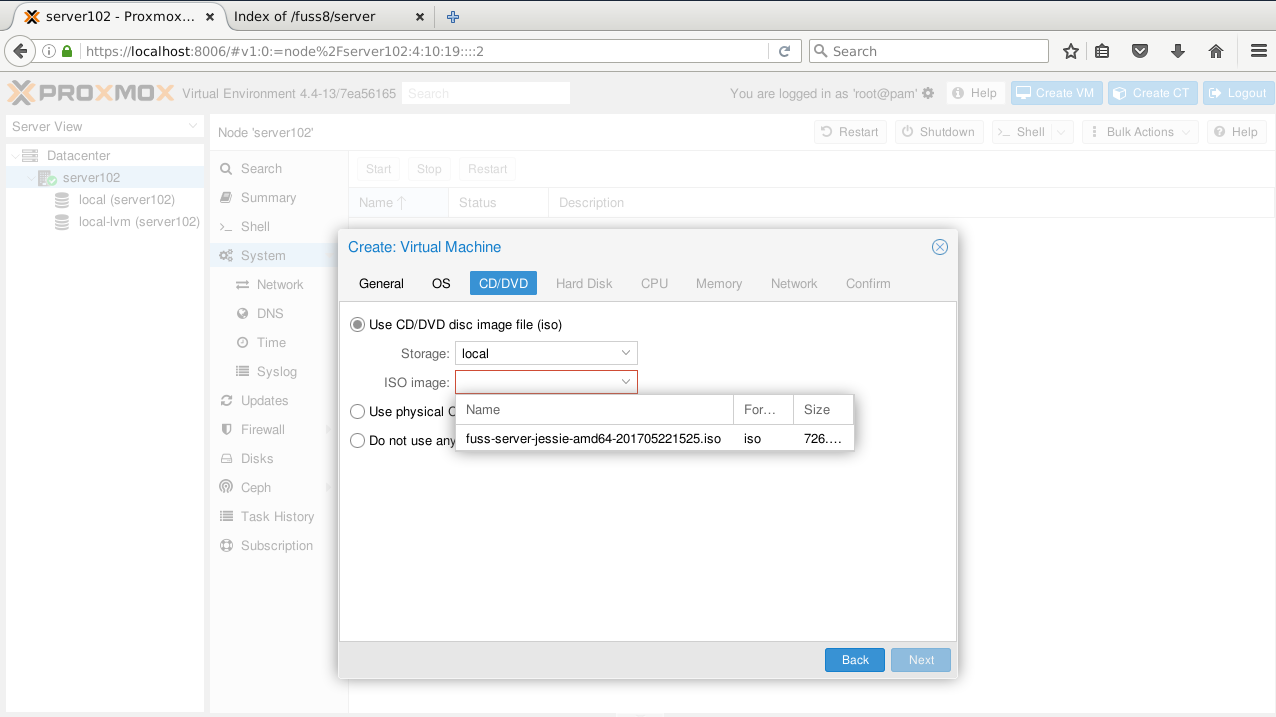Click the site info icon in address bar
The width and height of the screenshot is (1276, 717).
[x=49, y=51]
